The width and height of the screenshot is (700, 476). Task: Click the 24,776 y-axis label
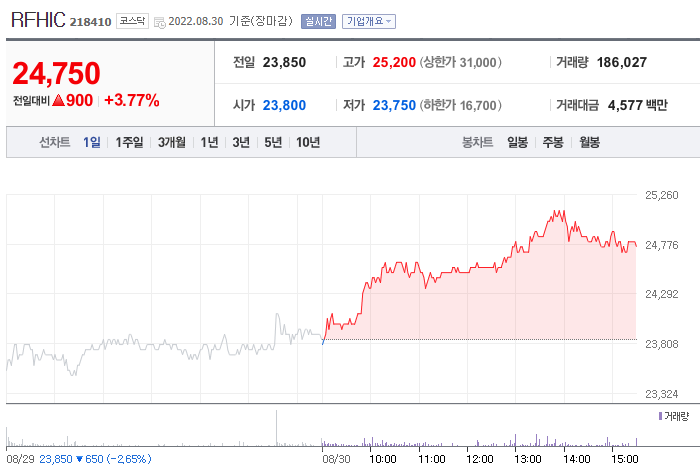point(662,245)
